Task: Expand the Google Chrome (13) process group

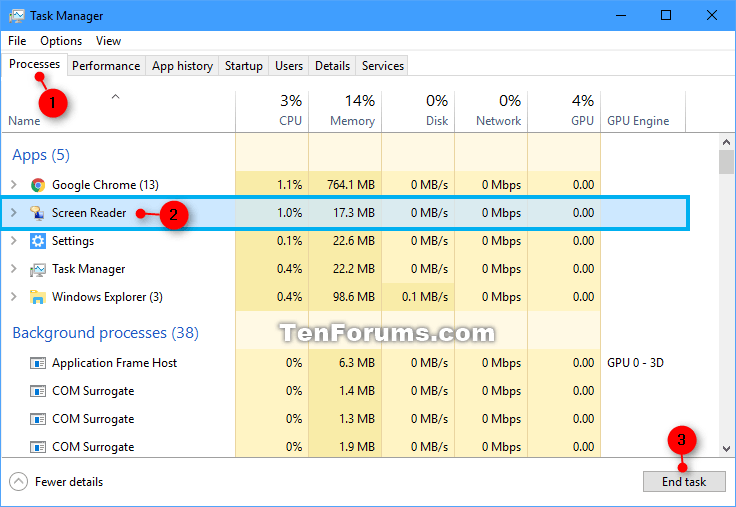Action: [x=14, y=185]
